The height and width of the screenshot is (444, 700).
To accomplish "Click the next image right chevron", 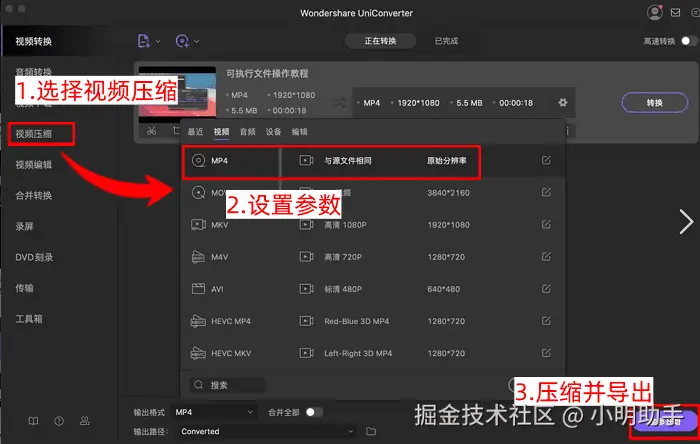I will (686, 222).
